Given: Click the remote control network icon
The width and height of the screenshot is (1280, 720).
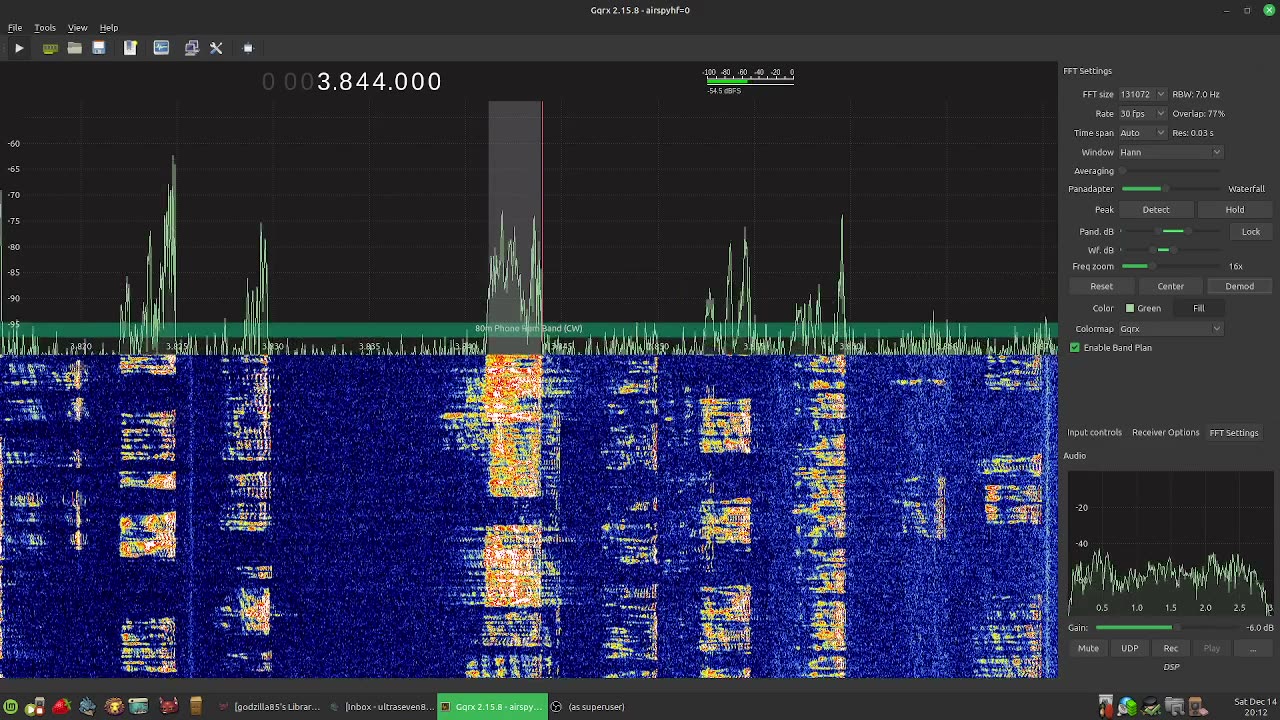Looking at the screenshot, I should (x=192, y=48).
